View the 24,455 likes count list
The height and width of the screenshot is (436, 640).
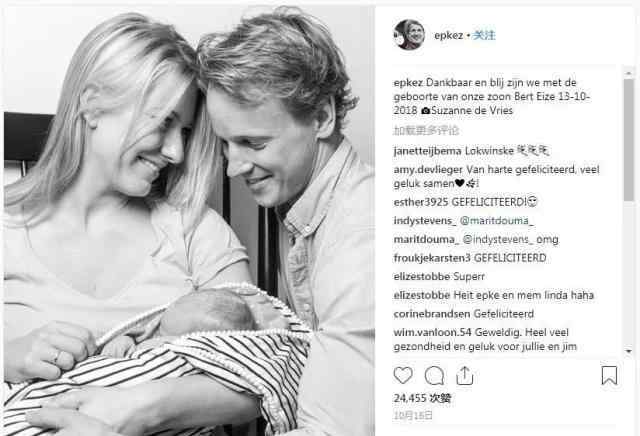(422, 398)
